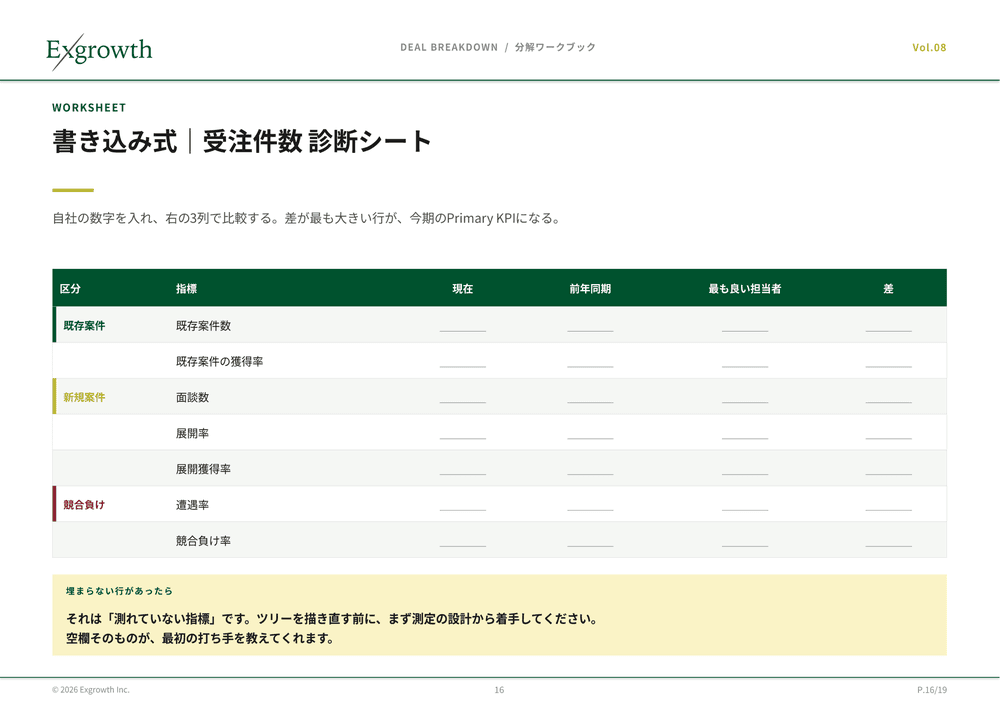Click the 差 column header
This screenshot has height=708, width=1000.
click(888, 288)
